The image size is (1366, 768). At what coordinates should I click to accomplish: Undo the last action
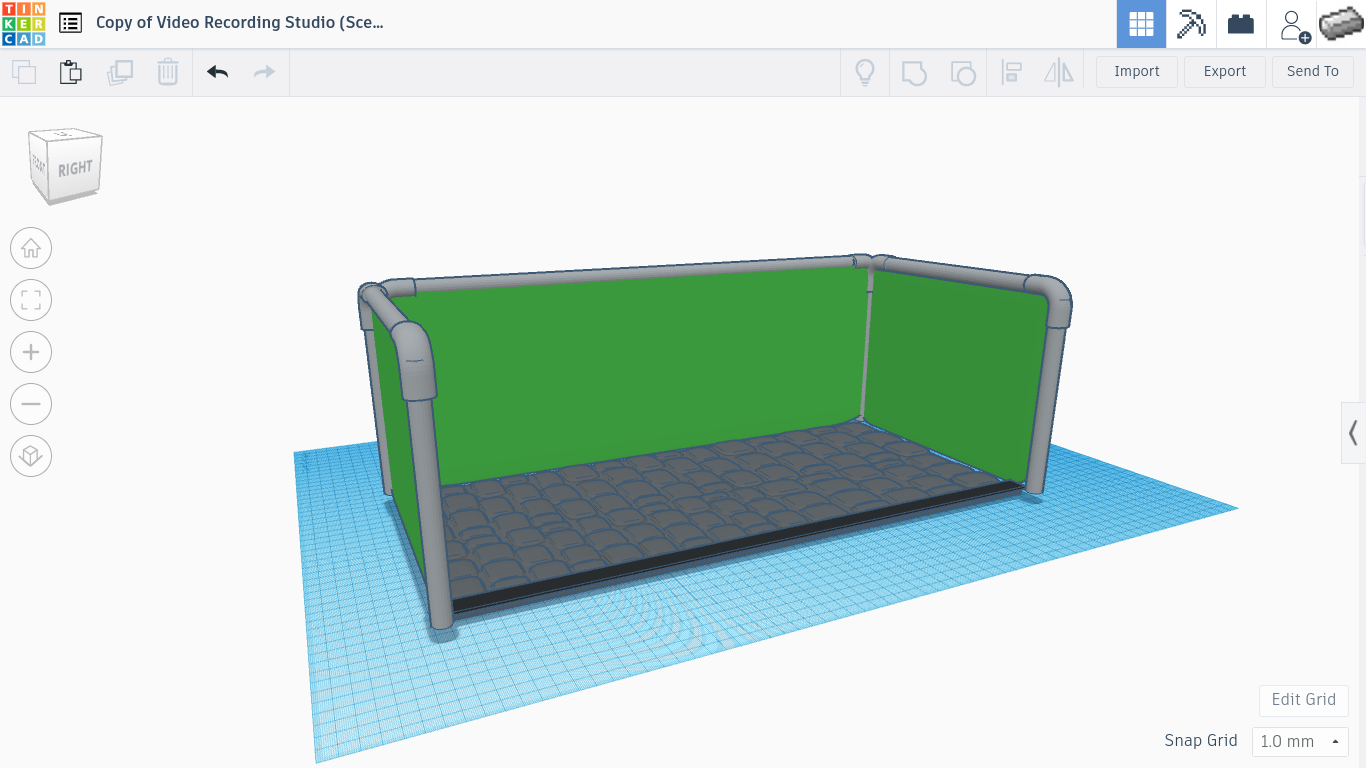(x=218, y=72)
